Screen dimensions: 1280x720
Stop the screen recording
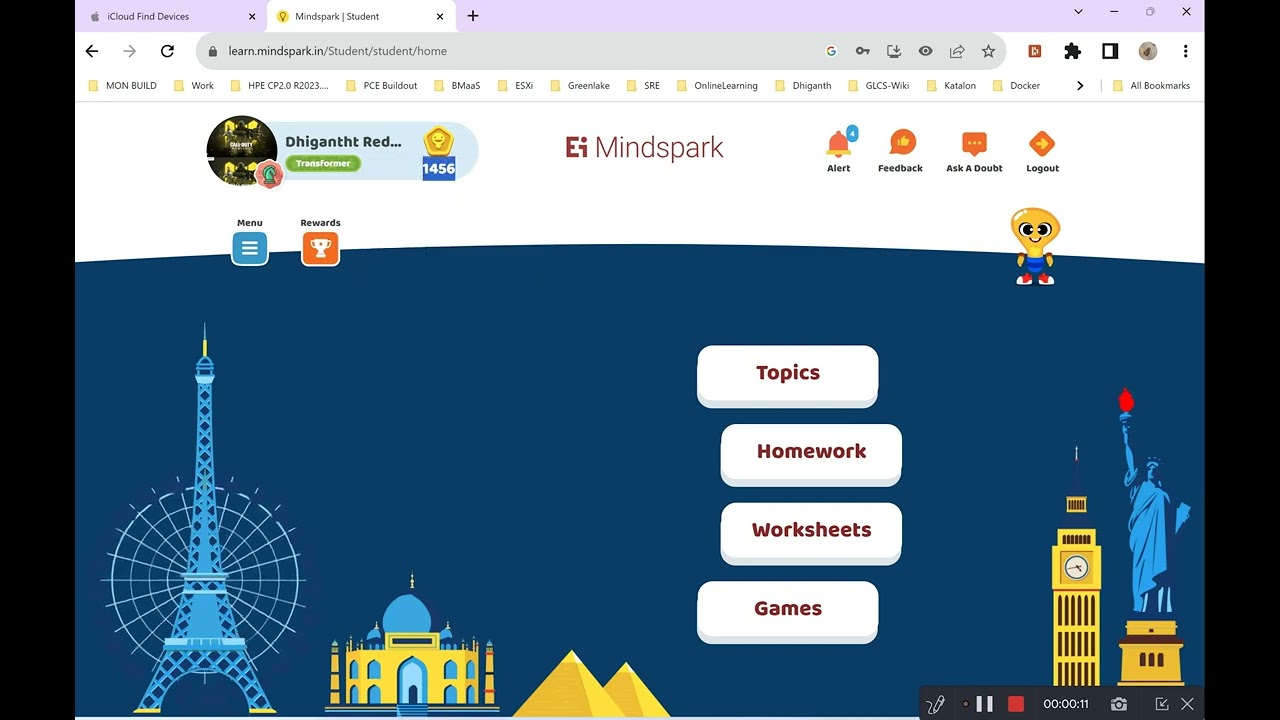[1016, 704]
